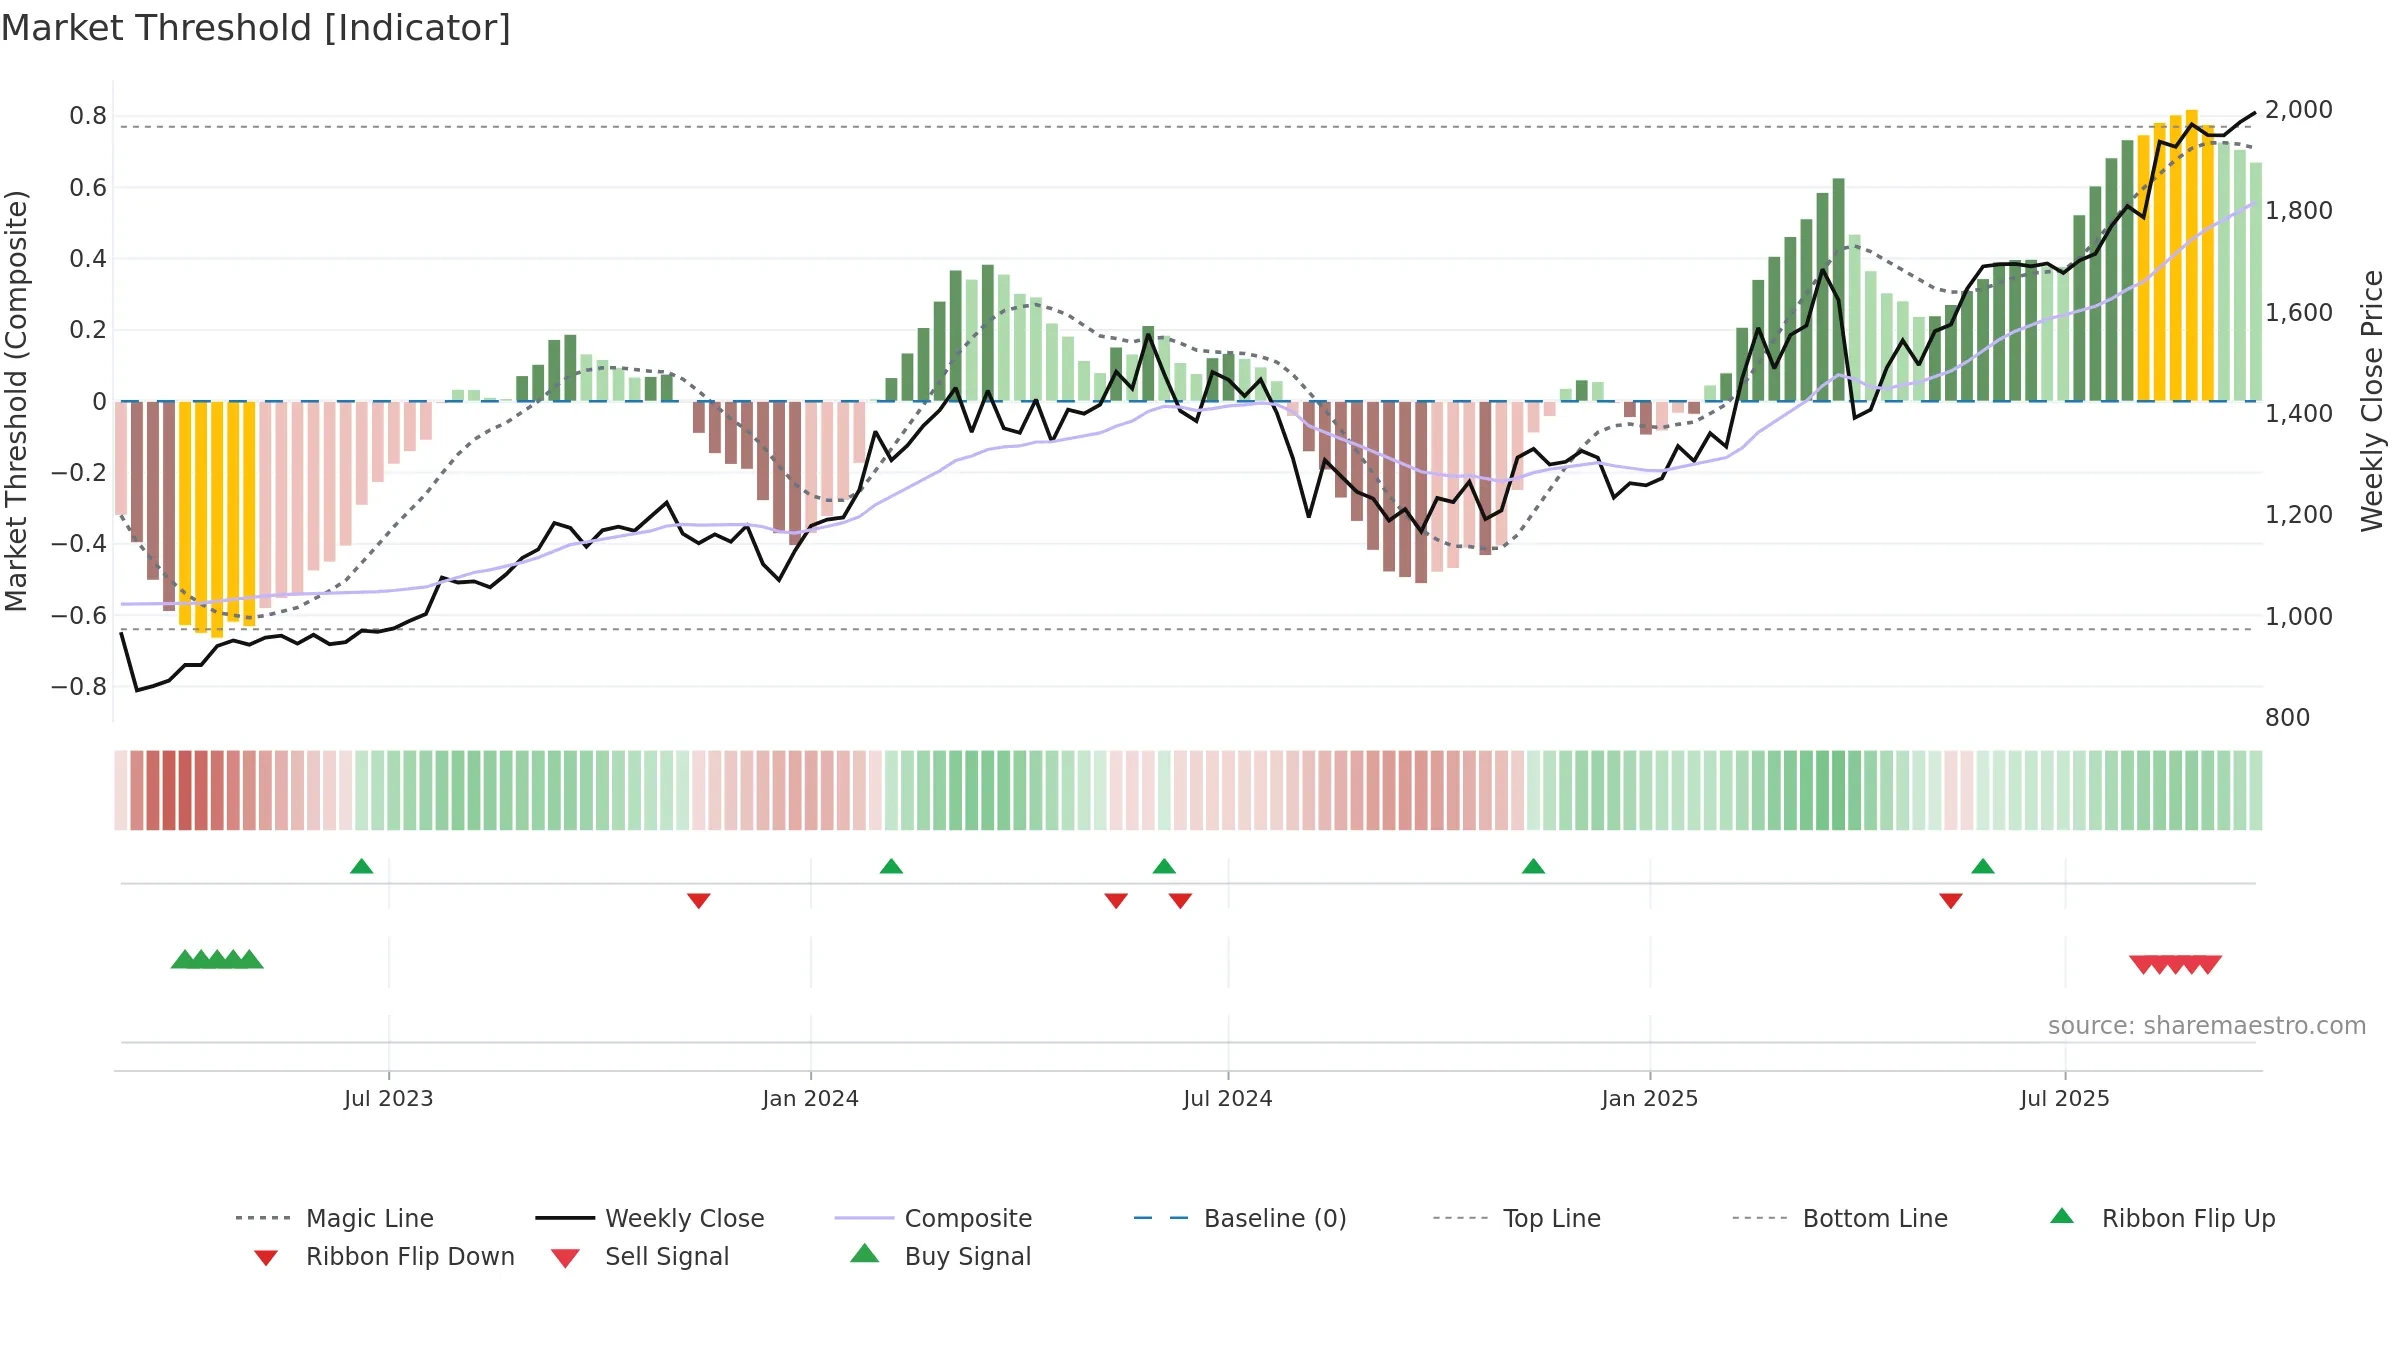
Task: Toggle the Buy Signal legend entry
Action: coord(940,1256)
